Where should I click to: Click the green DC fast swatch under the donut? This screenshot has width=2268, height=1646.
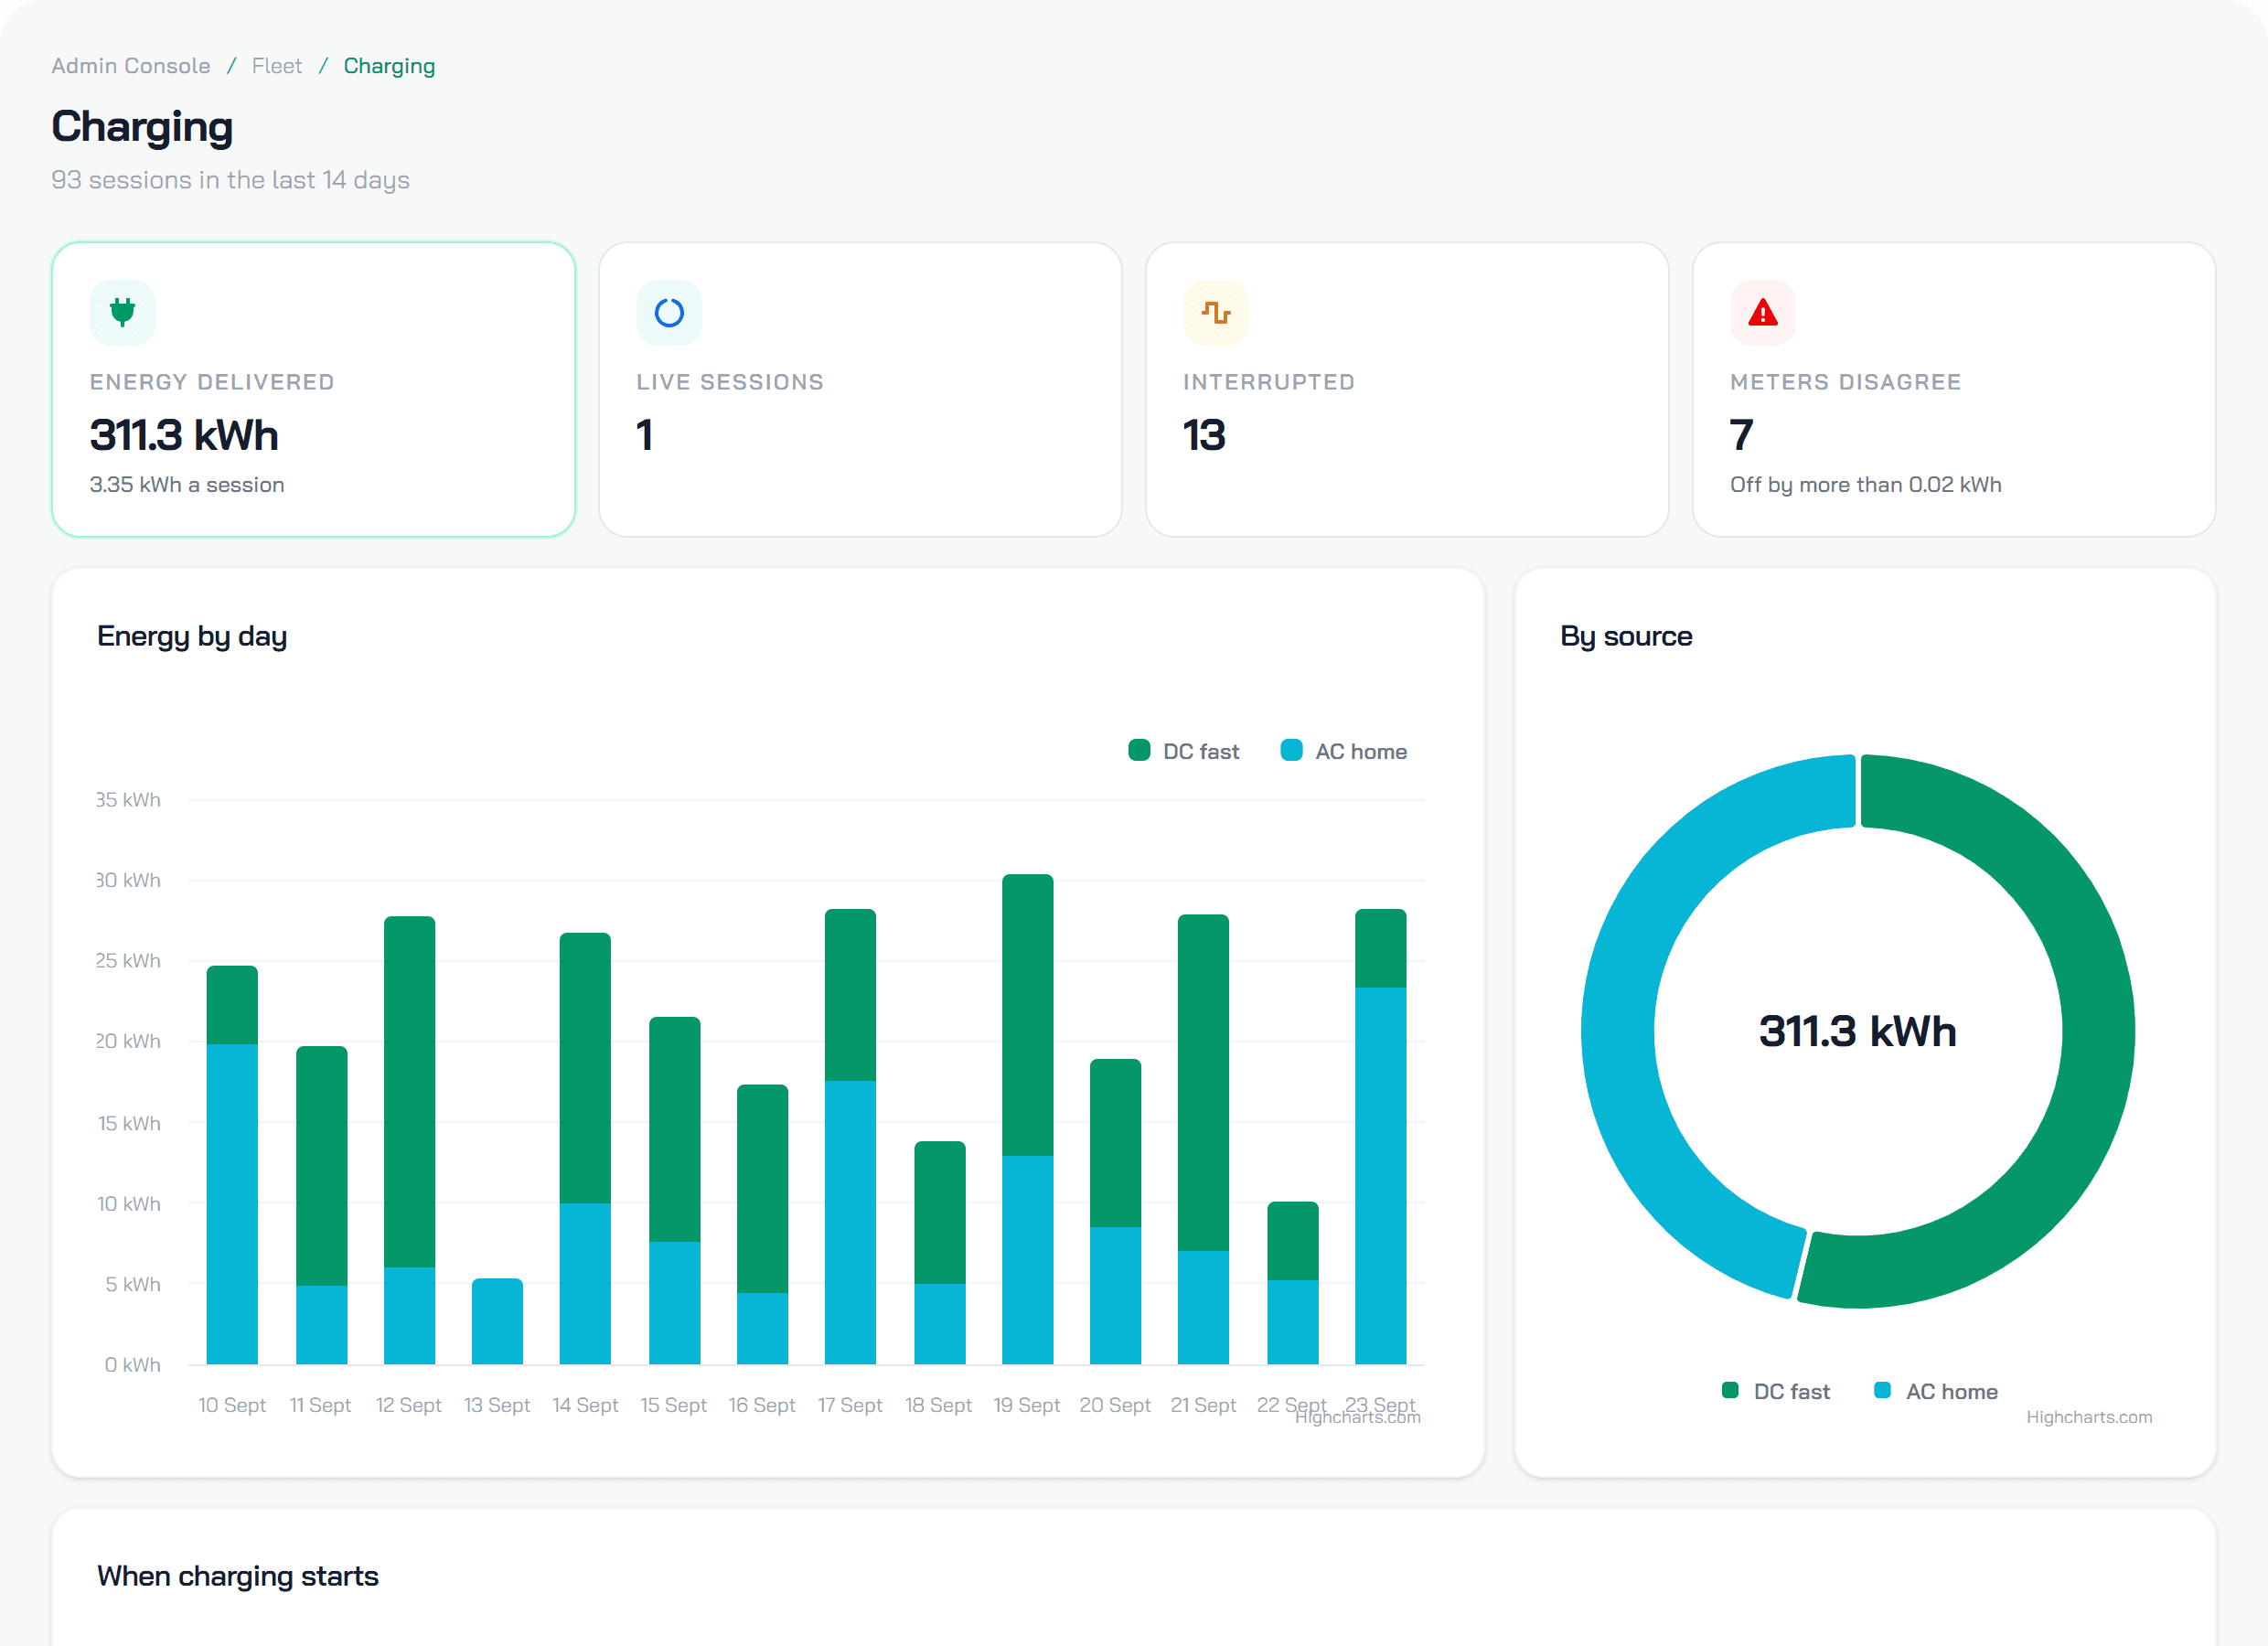click(x=1730, y=1390)
